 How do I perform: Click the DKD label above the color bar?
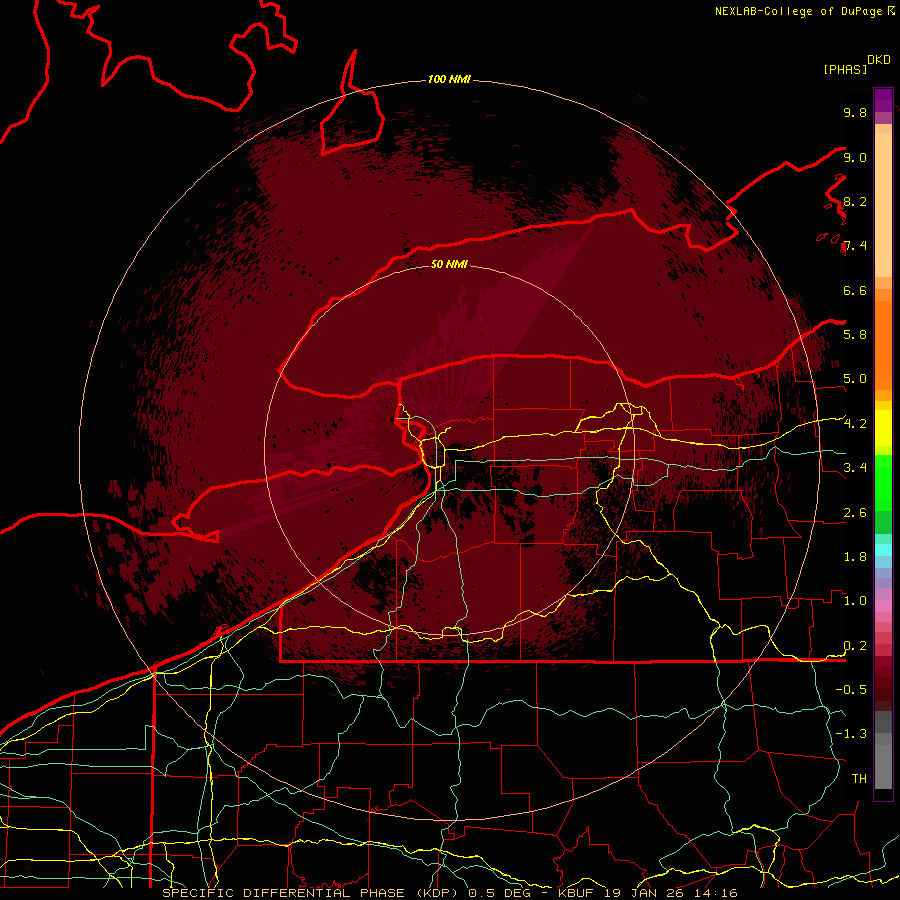(x=879, y=60)
